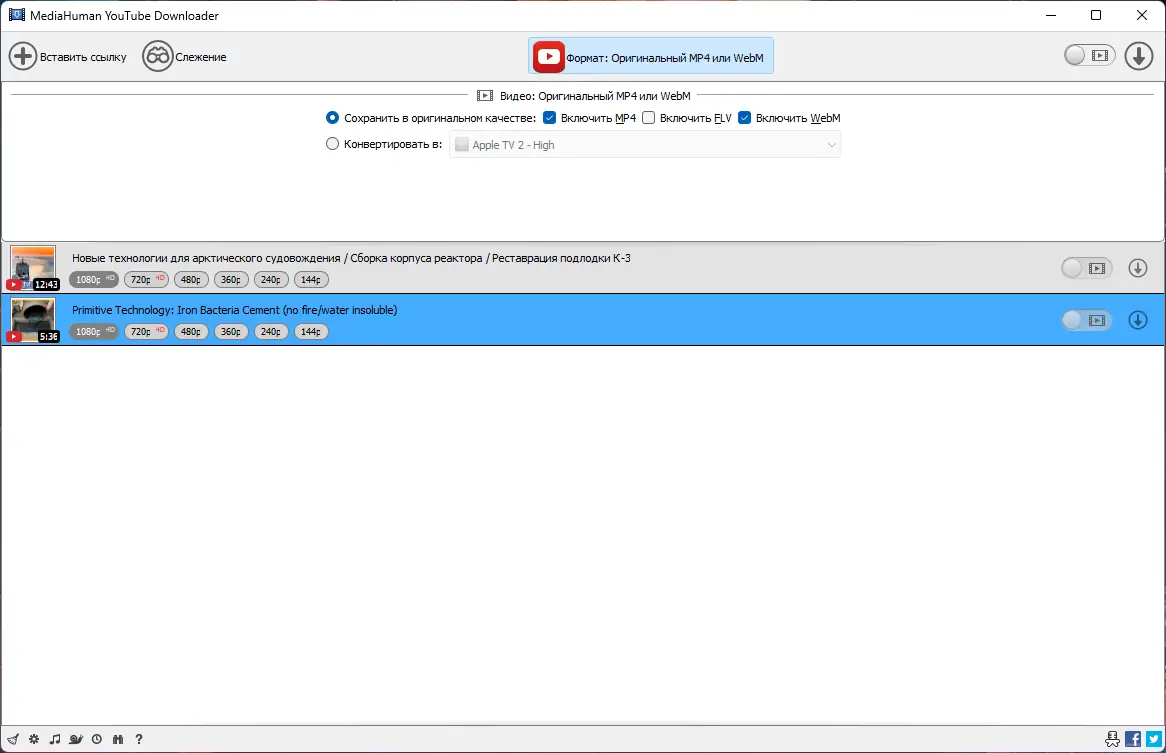Choose 240p for Новые технологии video
The height and width of the screenshot is (753, 1166).
[x=271, y=279]
